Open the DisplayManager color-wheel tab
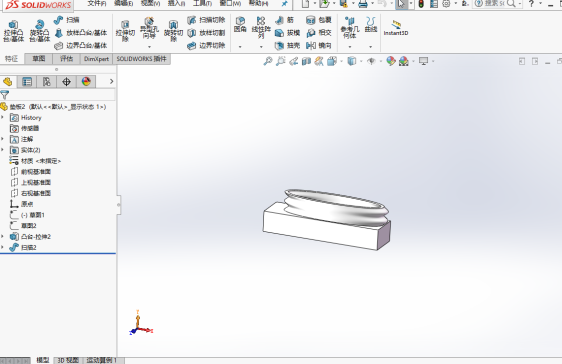 coord(86,82)
